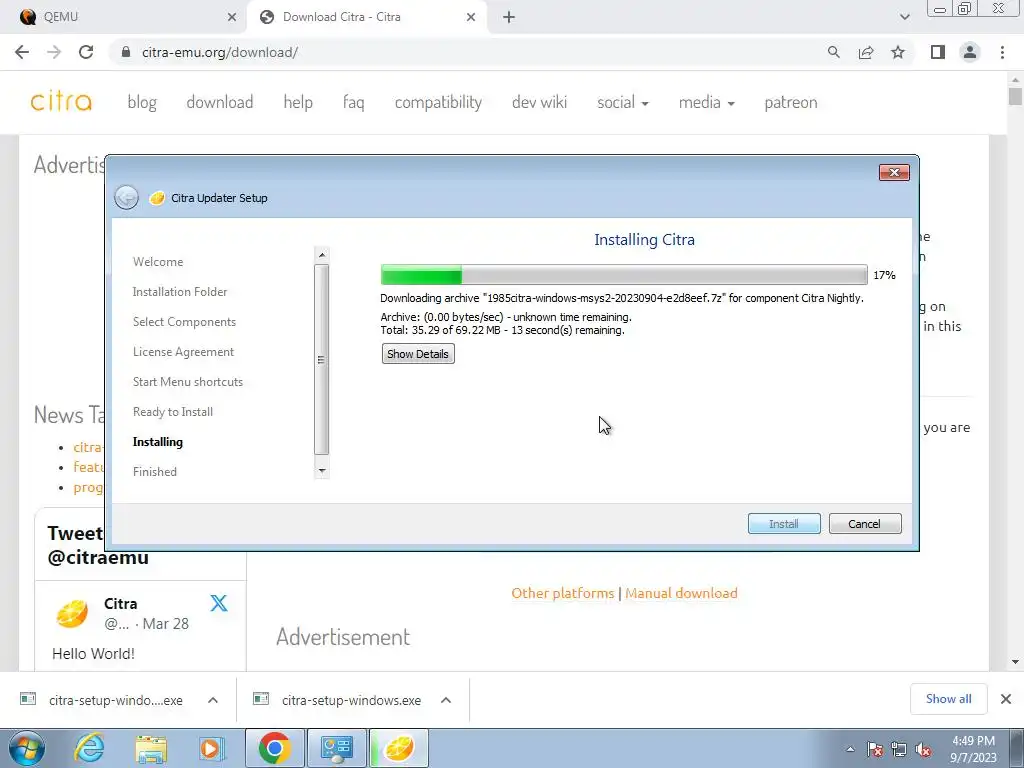Open a new Chrome tab

coord(509,18)
